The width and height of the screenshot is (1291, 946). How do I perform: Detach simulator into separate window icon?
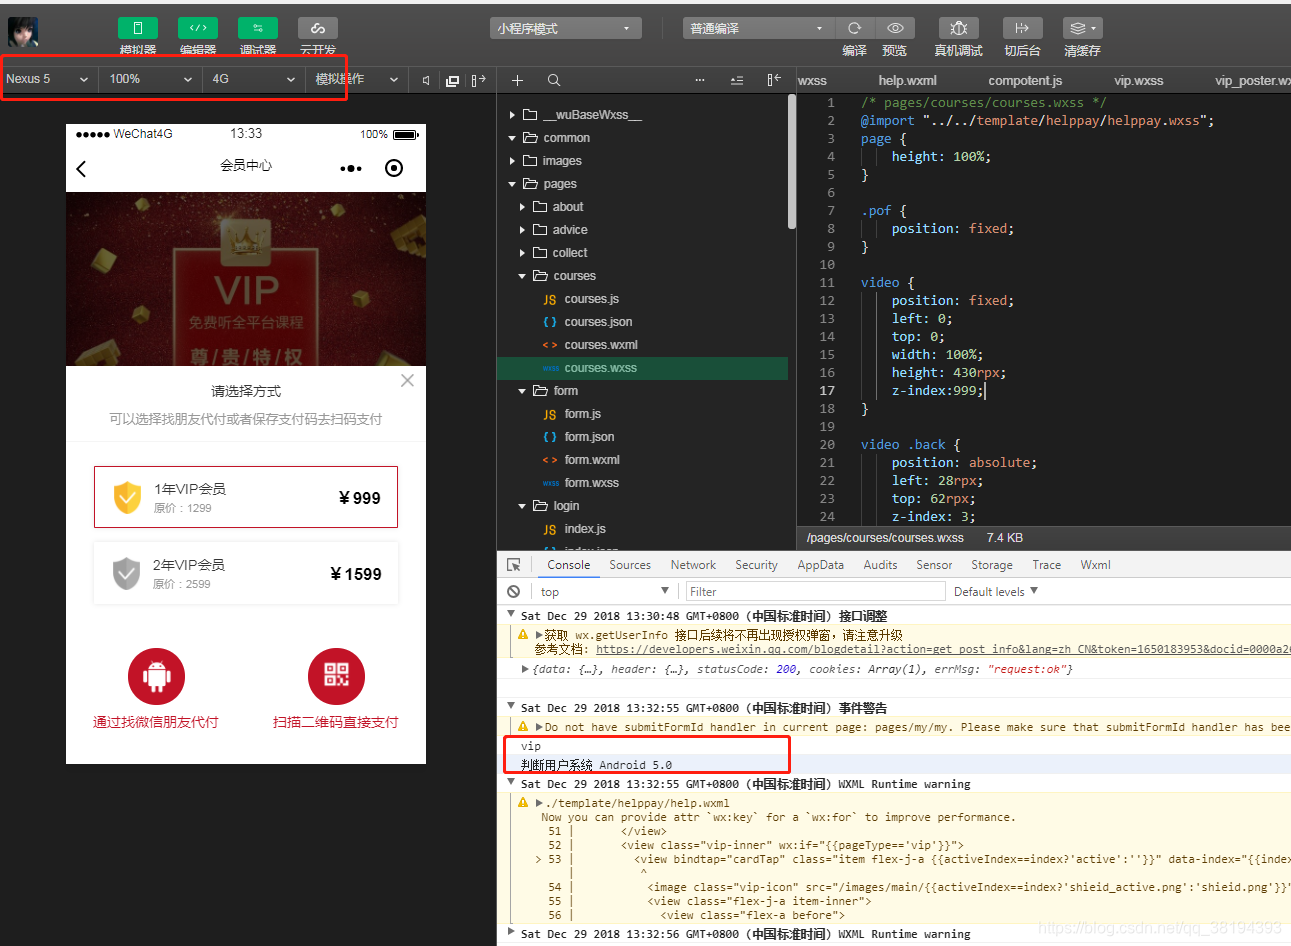point(452,80)
